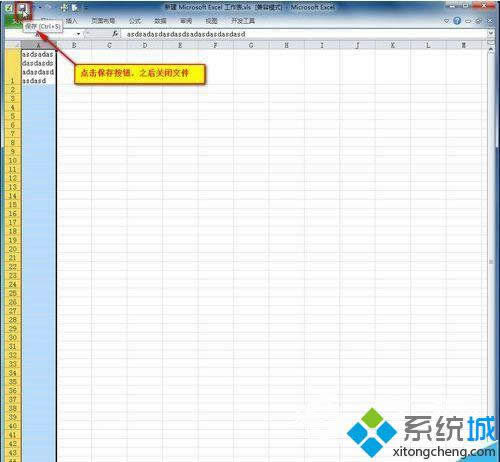The width and height of the screenshot is (500, 462).
Task: Close the workbook window with ribbon X
Action: tap(490, 21)
